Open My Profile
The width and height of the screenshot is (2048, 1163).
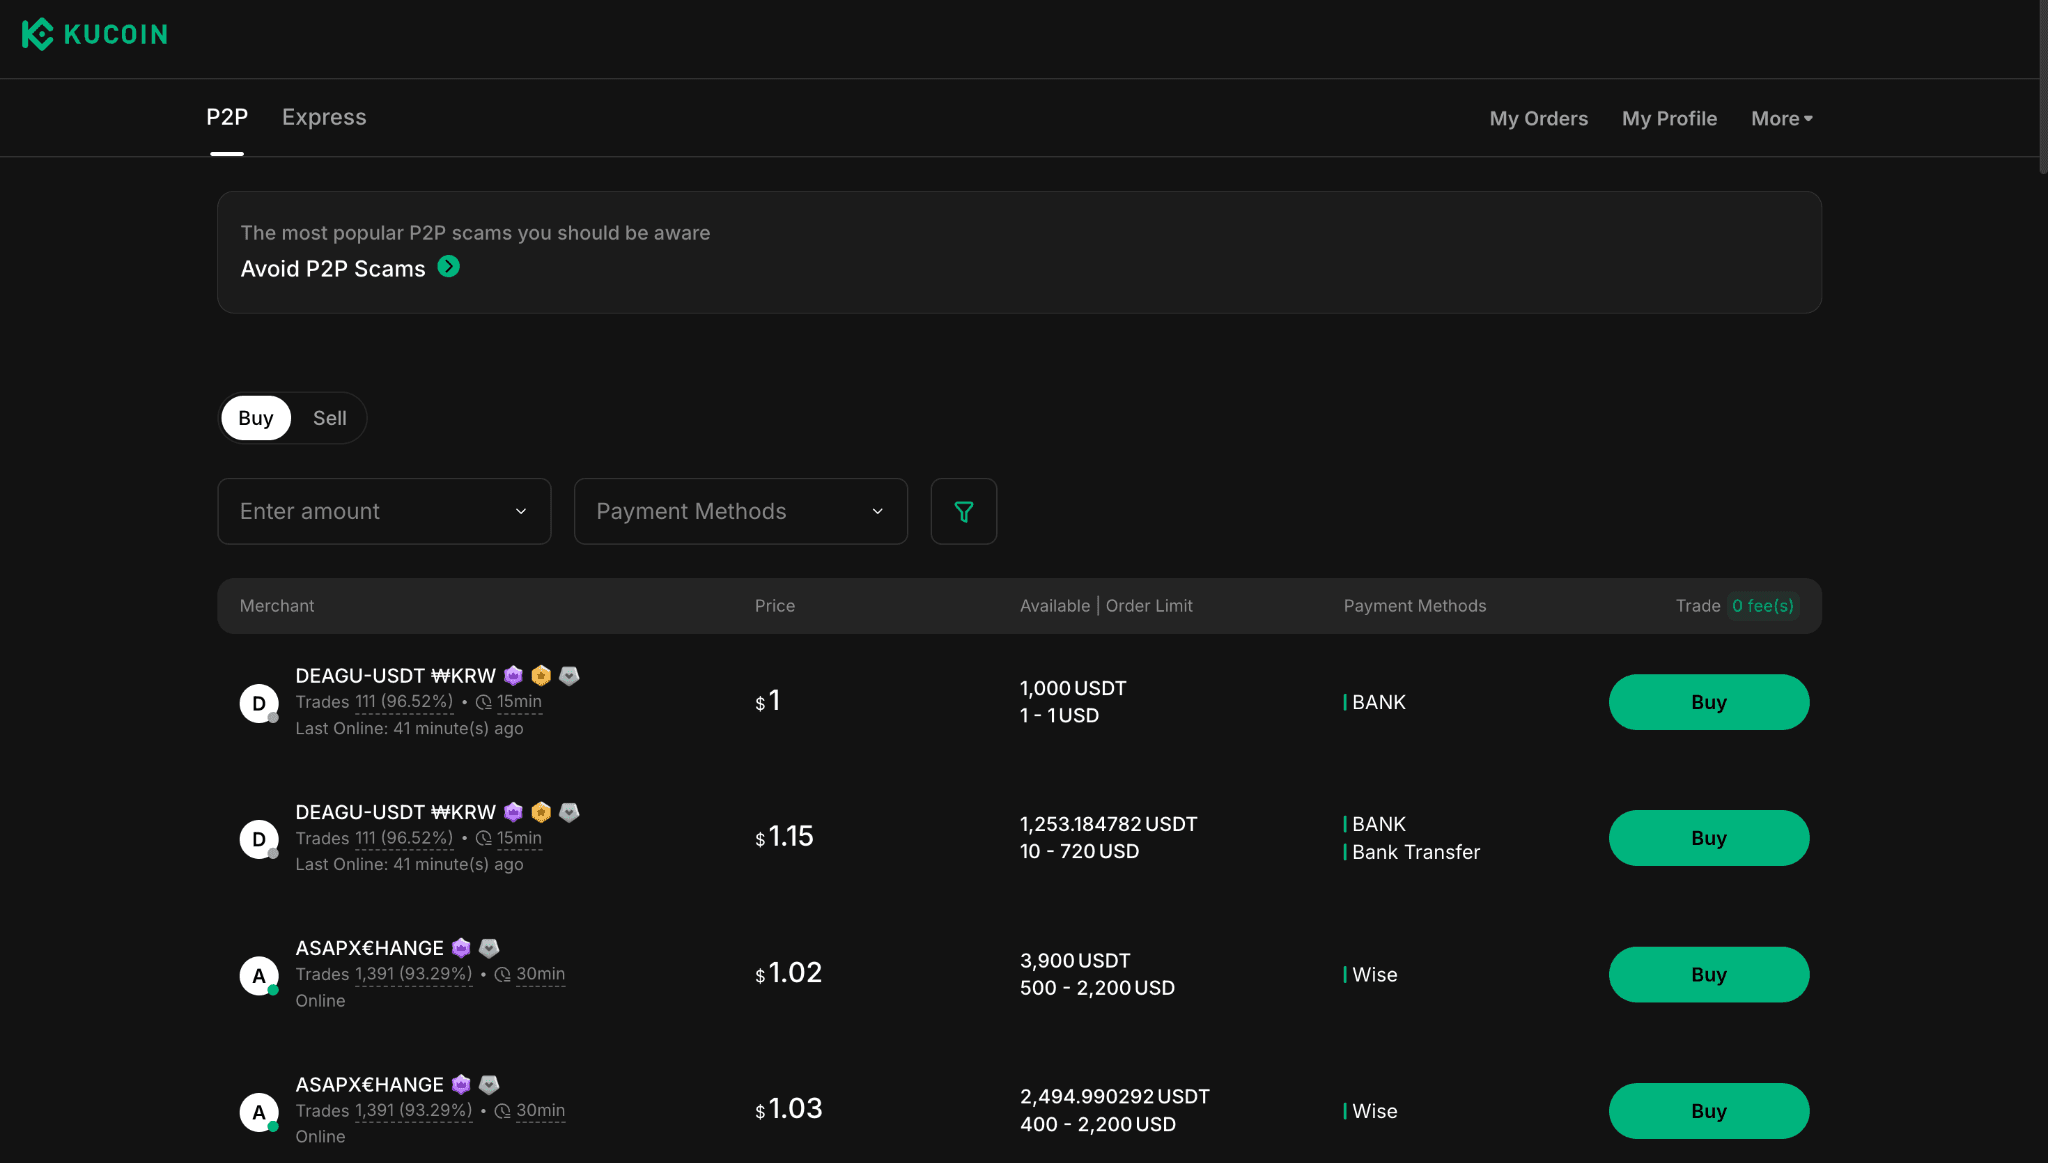click(x=1669, y=118)
